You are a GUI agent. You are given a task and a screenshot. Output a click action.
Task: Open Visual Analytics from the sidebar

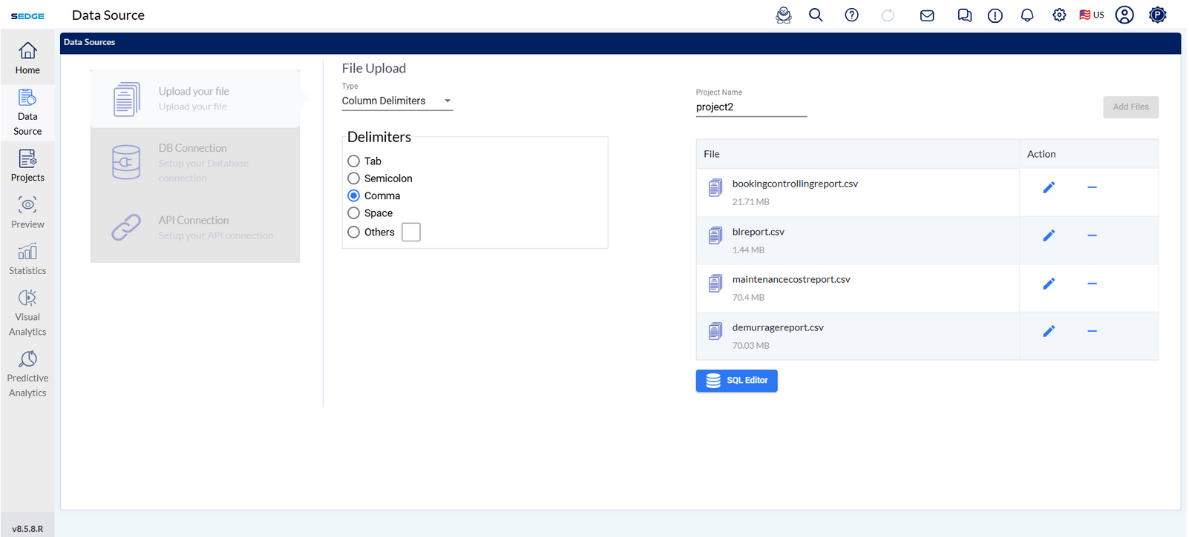[x=27, y=312]
